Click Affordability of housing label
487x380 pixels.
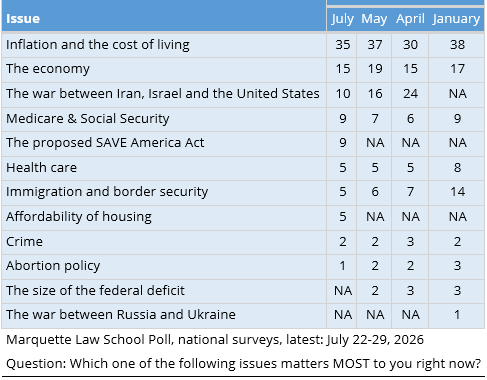coord(79,217)
